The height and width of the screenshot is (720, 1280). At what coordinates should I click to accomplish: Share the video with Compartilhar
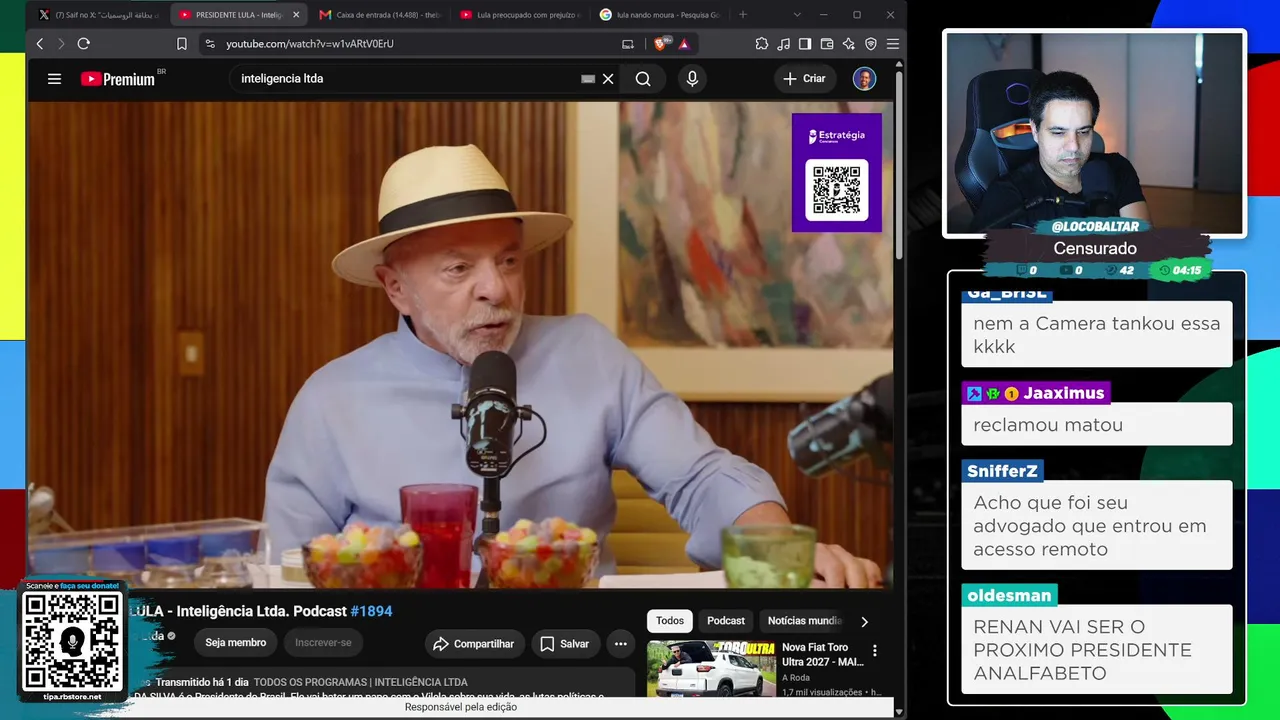pyautogui.click(x=474, y=644)
